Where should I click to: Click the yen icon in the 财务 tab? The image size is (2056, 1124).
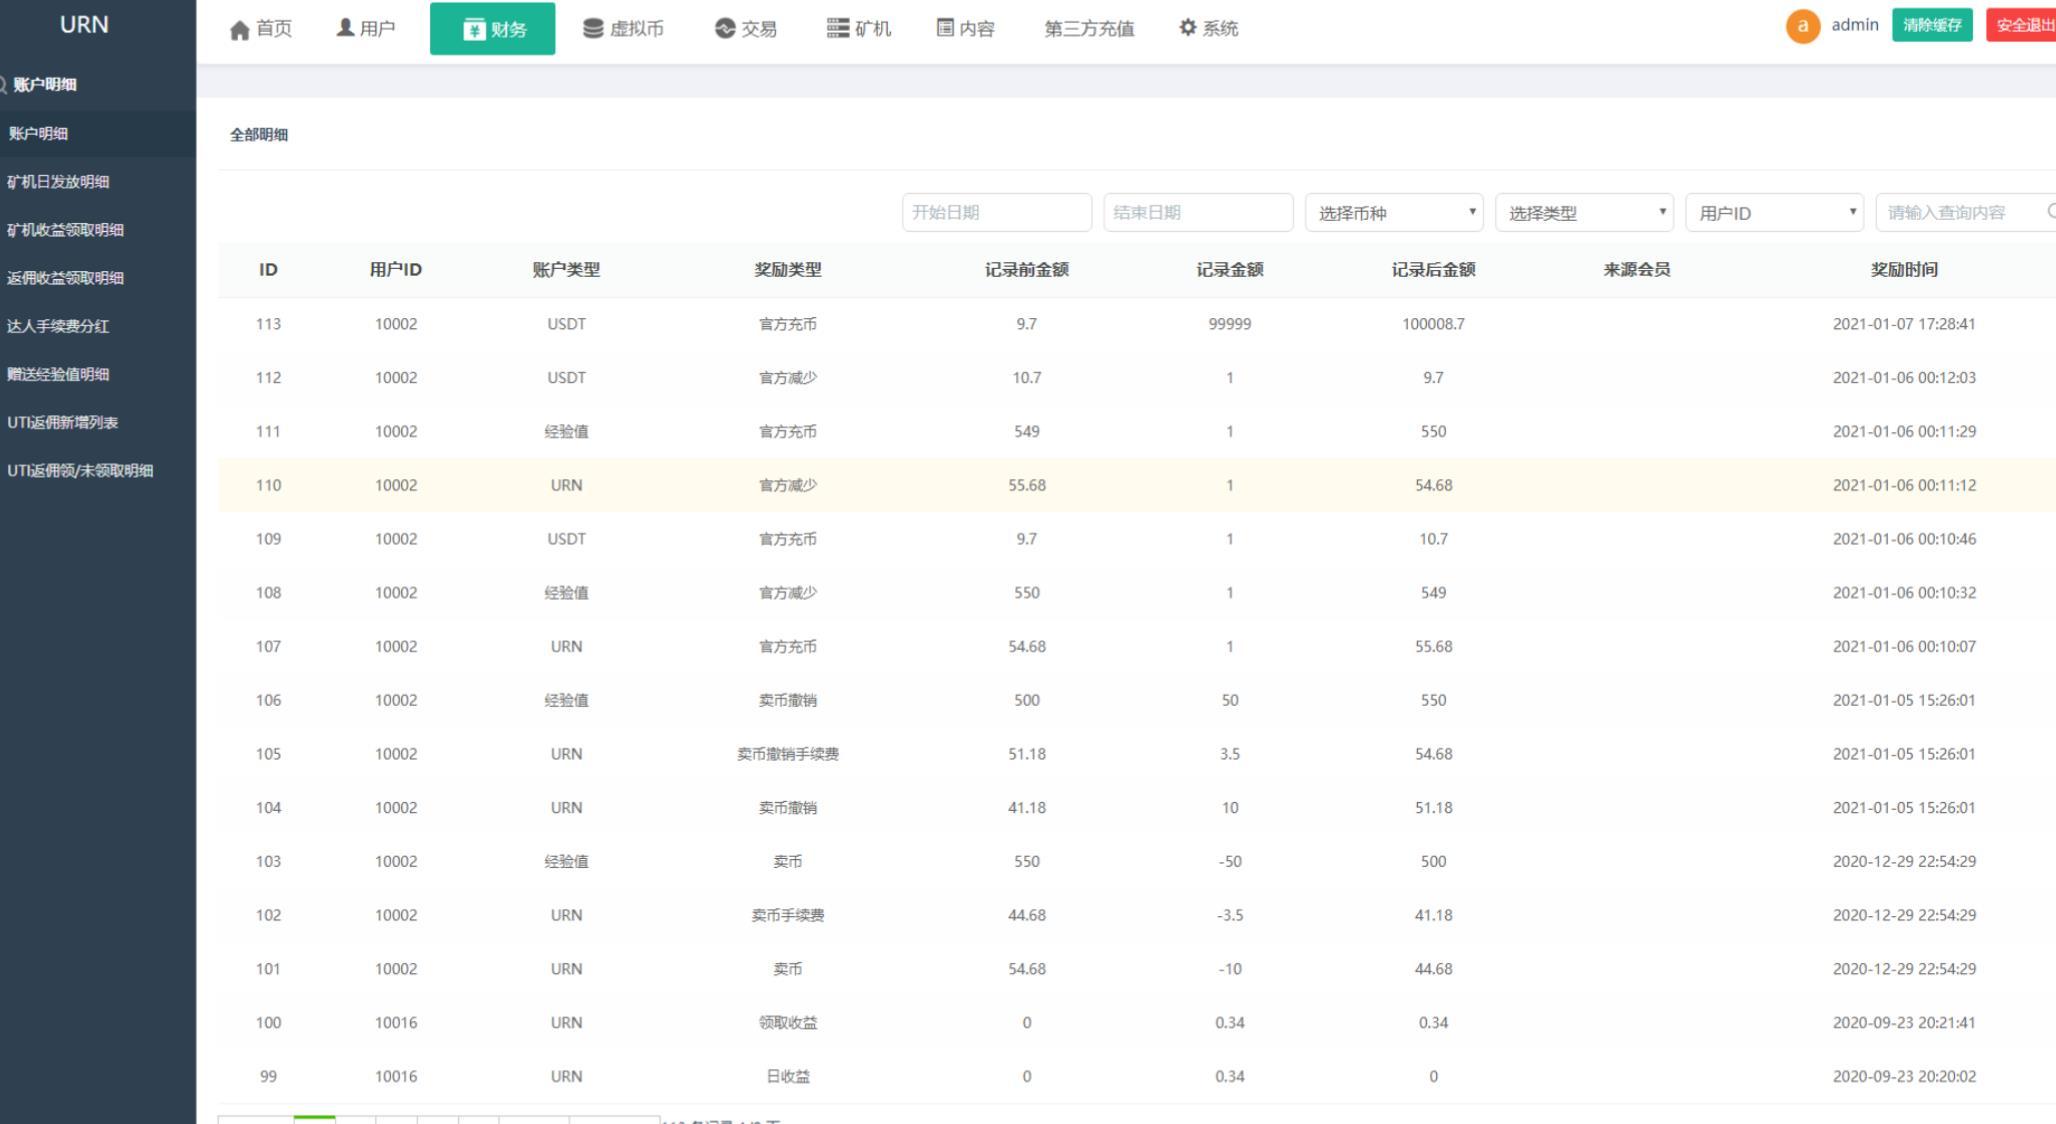coord(474,30)
